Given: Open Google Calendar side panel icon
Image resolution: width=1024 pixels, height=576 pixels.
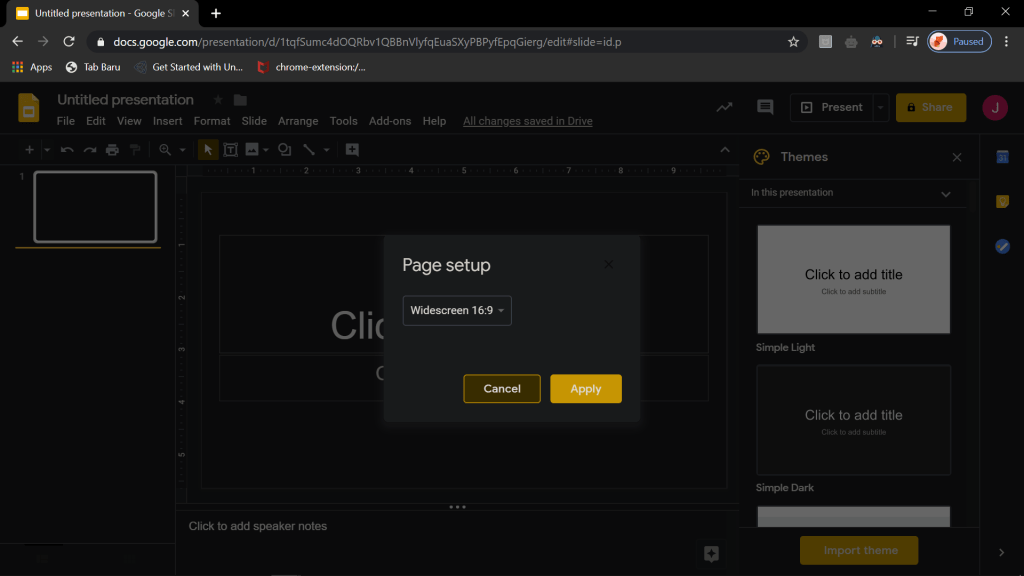Looking at the screenshot, I should pyautogui.click(x=1002, y=157).
